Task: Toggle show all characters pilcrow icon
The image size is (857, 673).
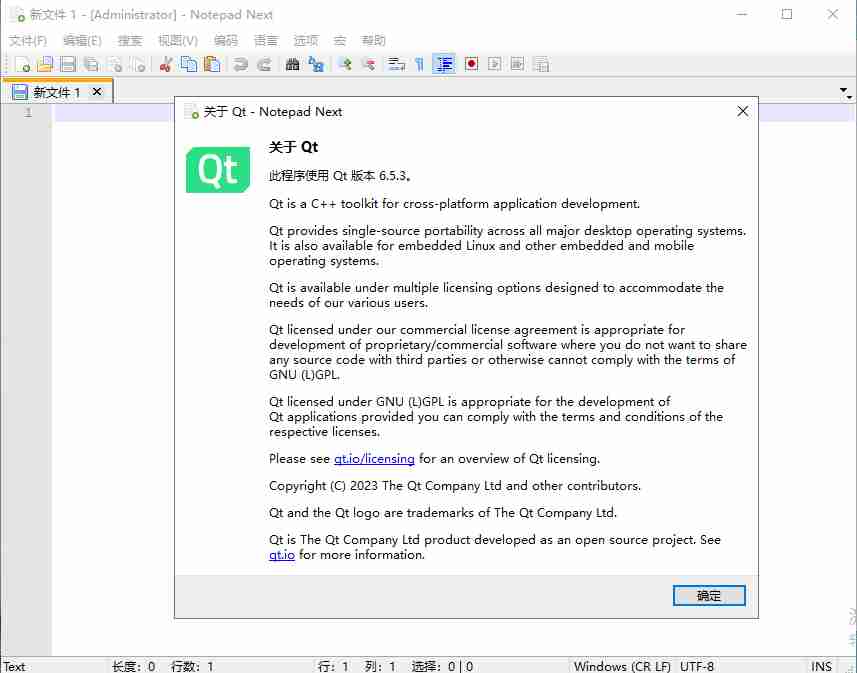Action: click(419, 64)
